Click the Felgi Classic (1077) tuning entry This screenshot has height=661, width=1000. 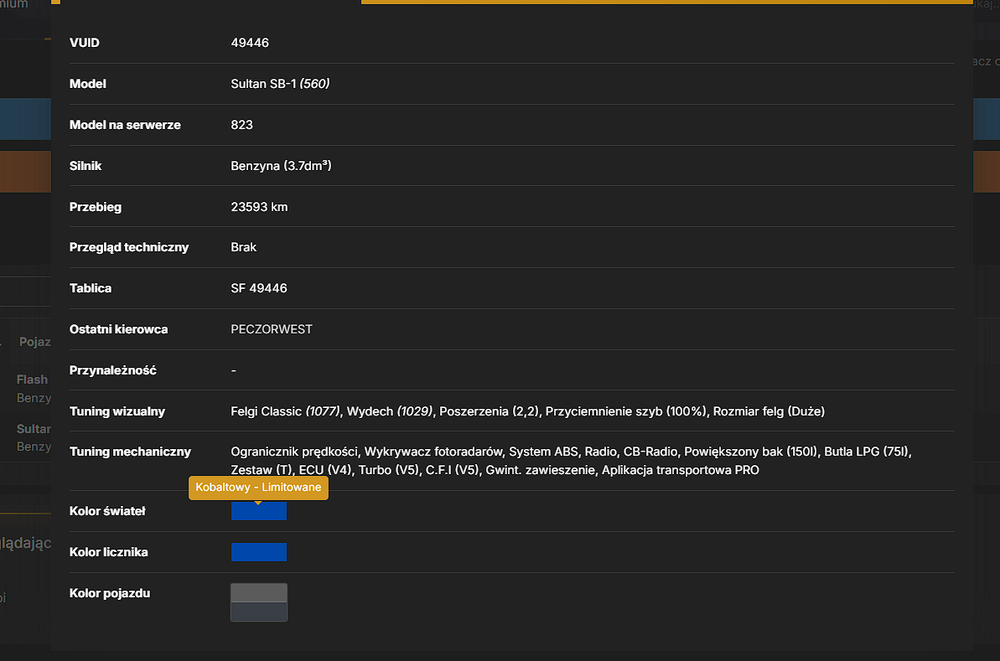285,412
